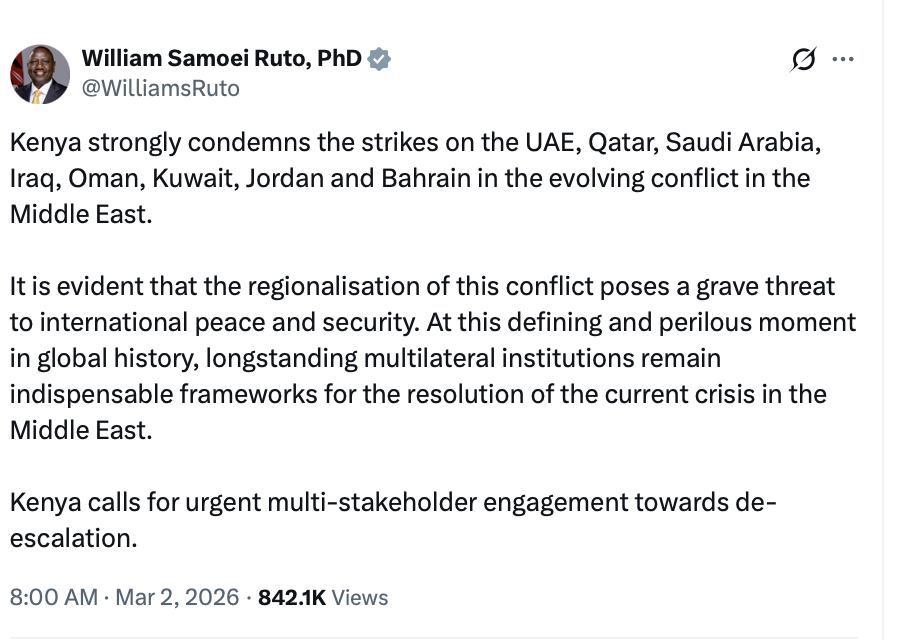Open the Grok explain icon

pyautogui.click(x=802, y=60)
